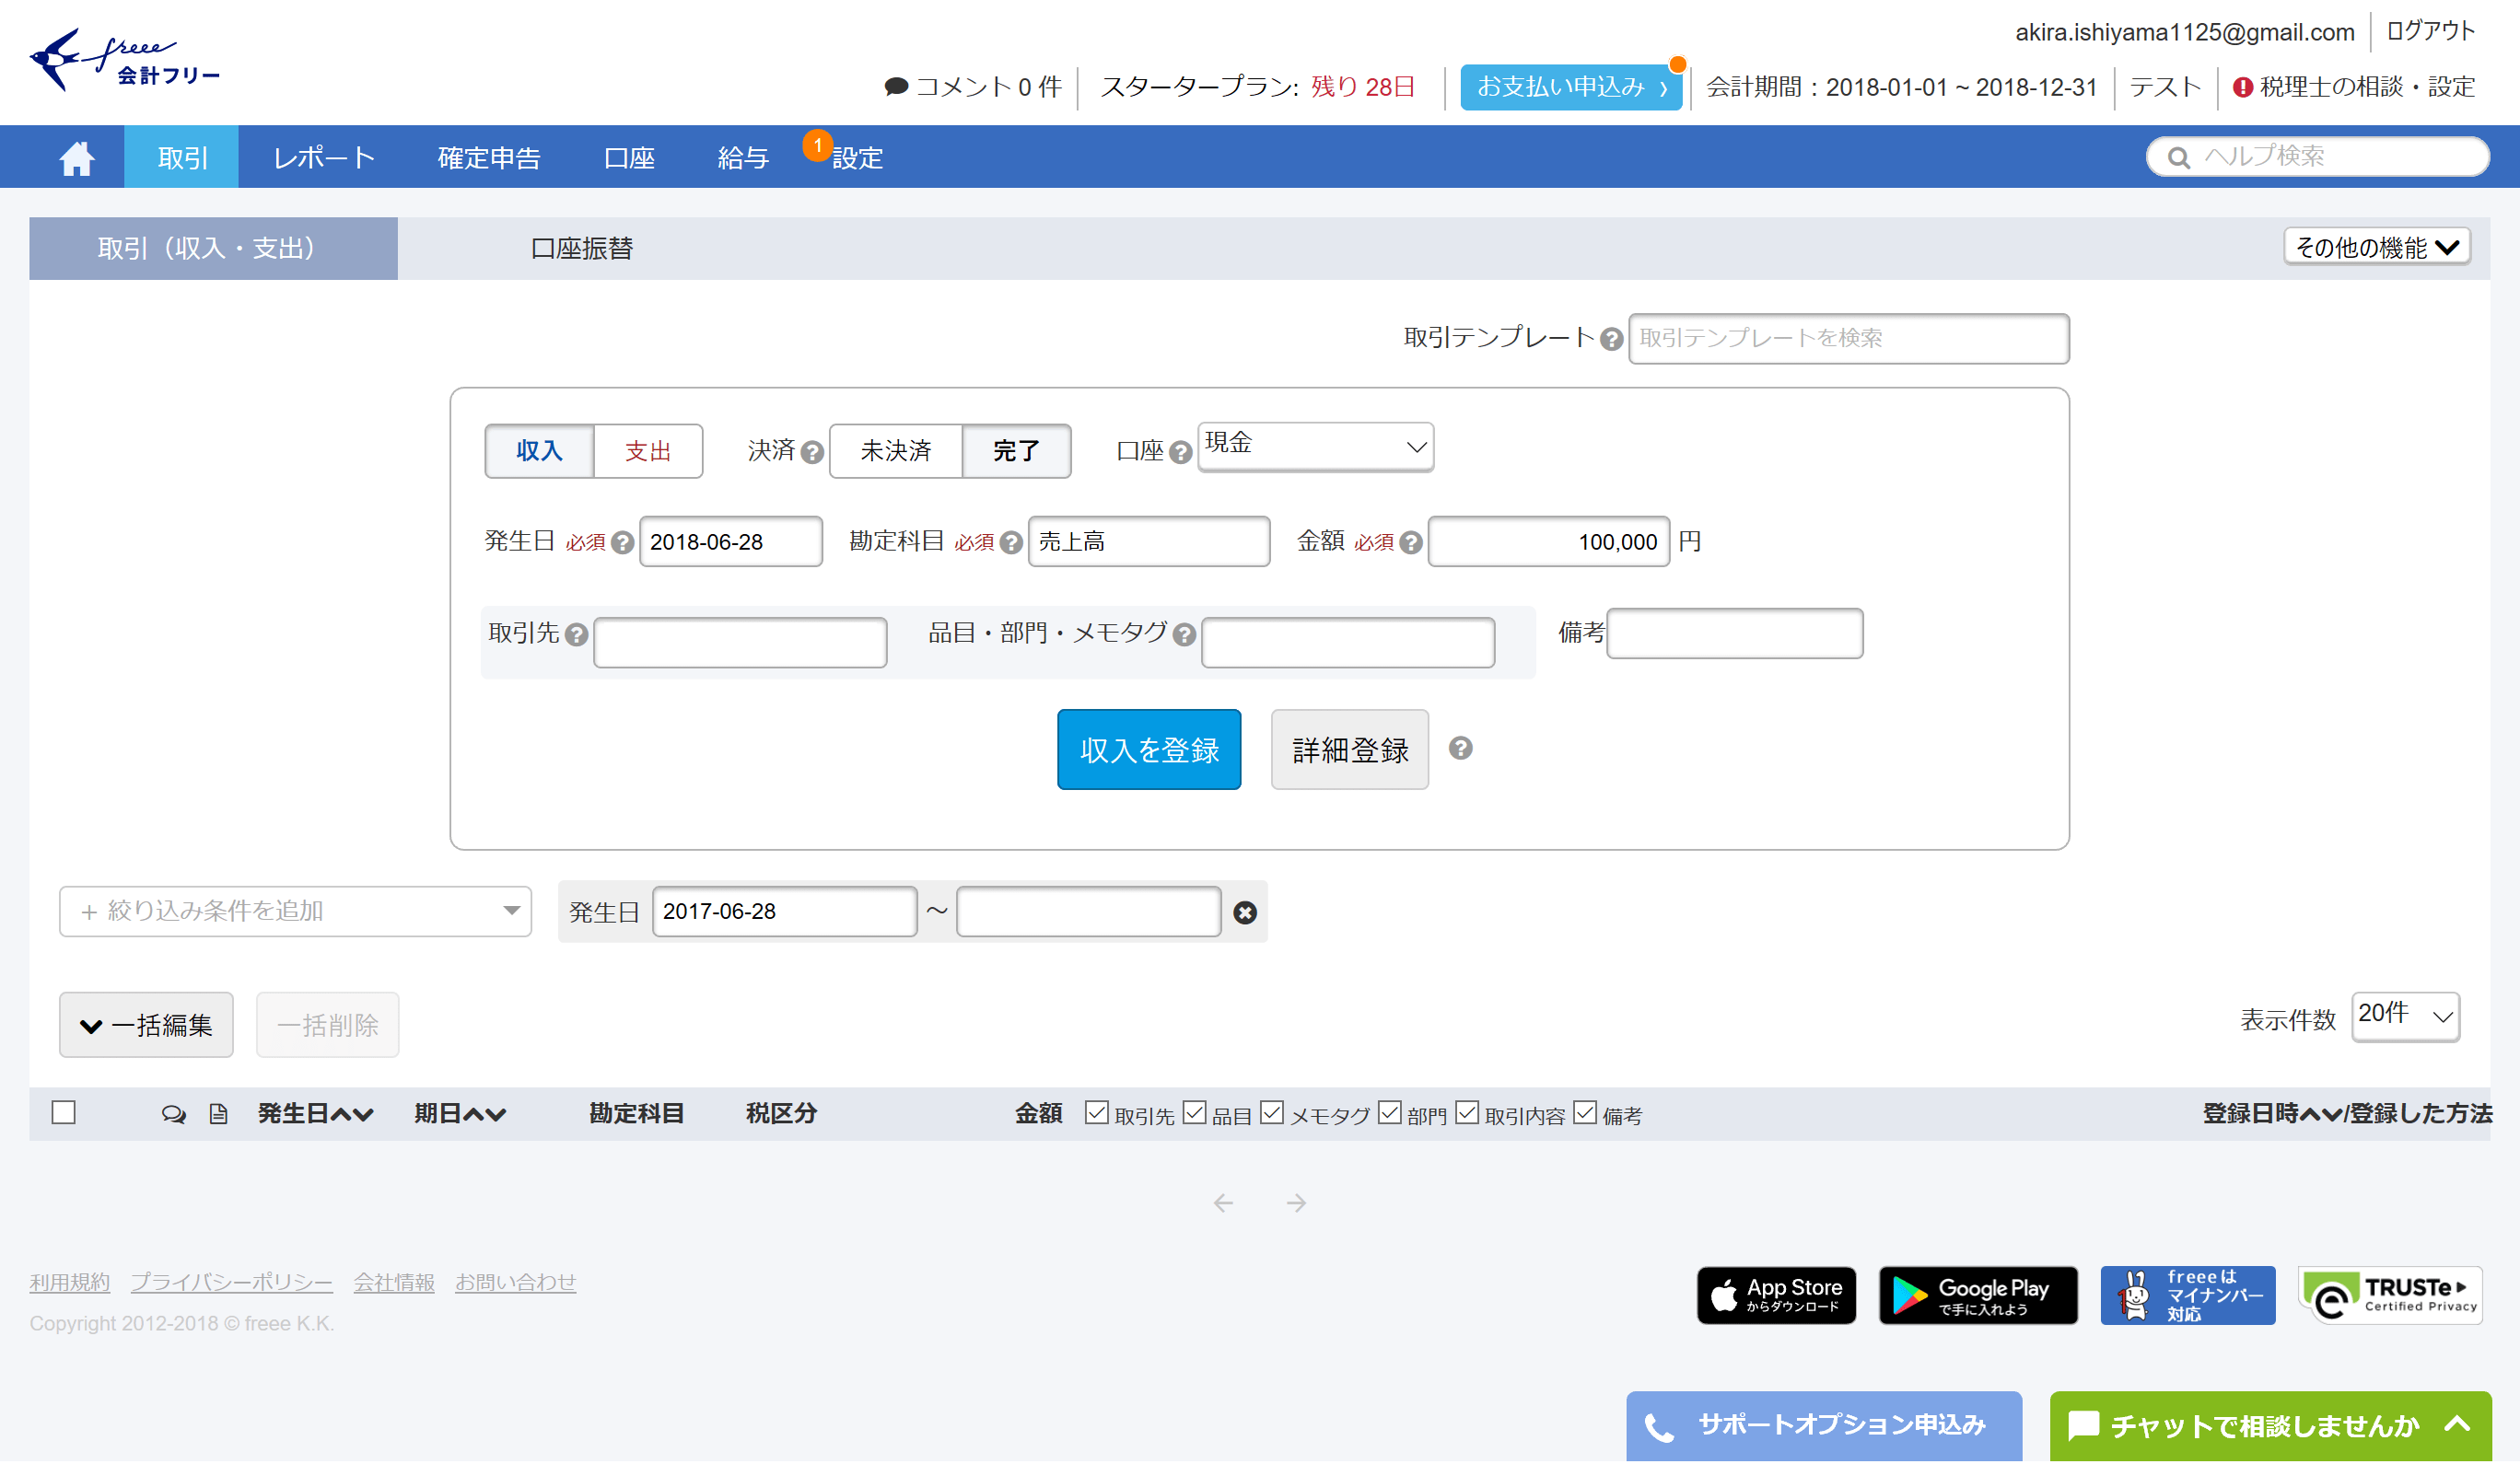2520x1464 pixels.
Task: Click the 金額 amount input field
Action: 1547,542
